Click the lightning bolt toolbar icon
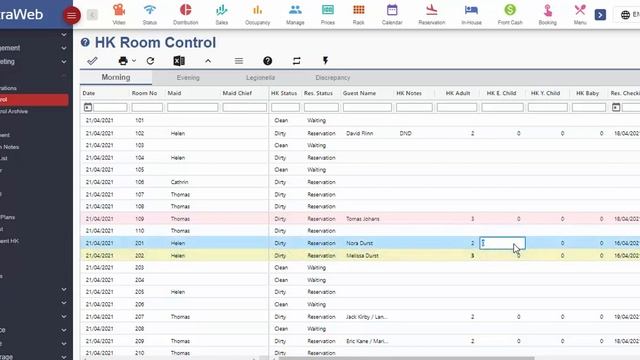 click(325, 61)
